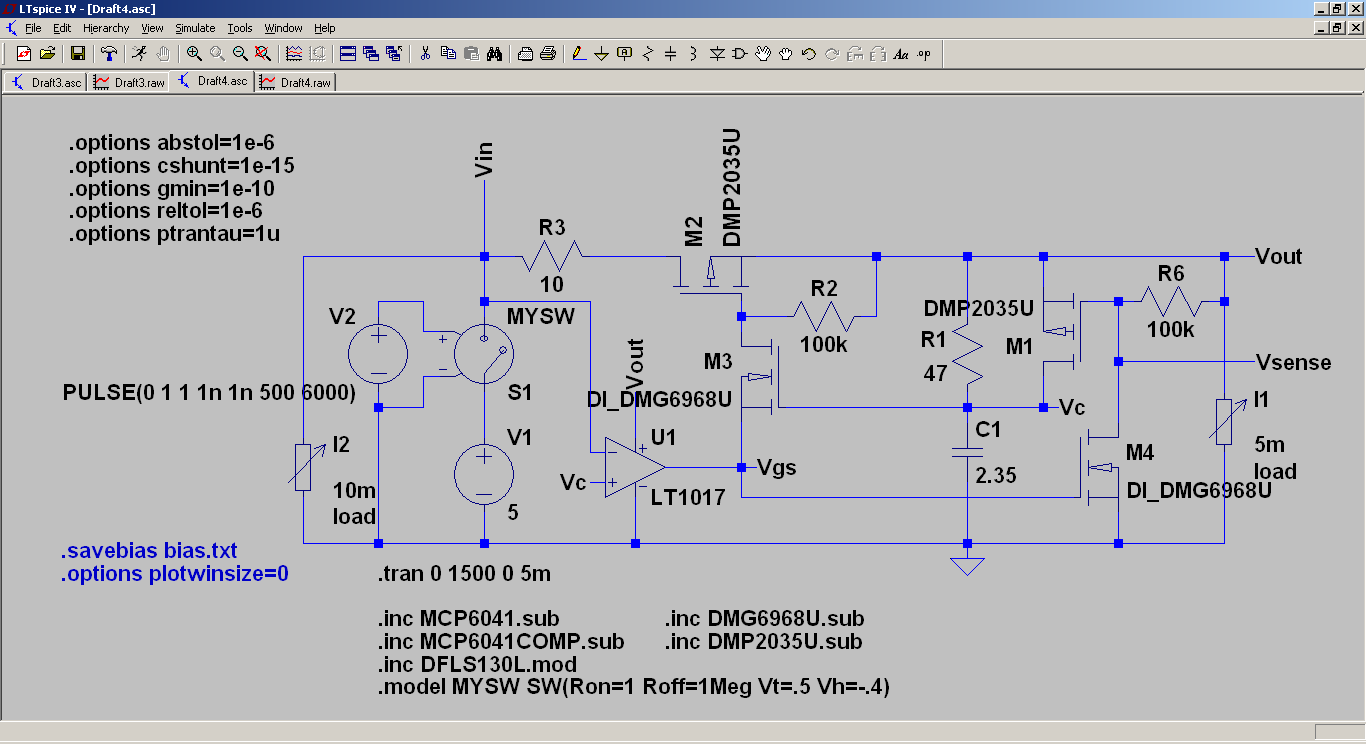Switch to the Draft4.asc tab

pyautogui.click(x=213, y=81)
